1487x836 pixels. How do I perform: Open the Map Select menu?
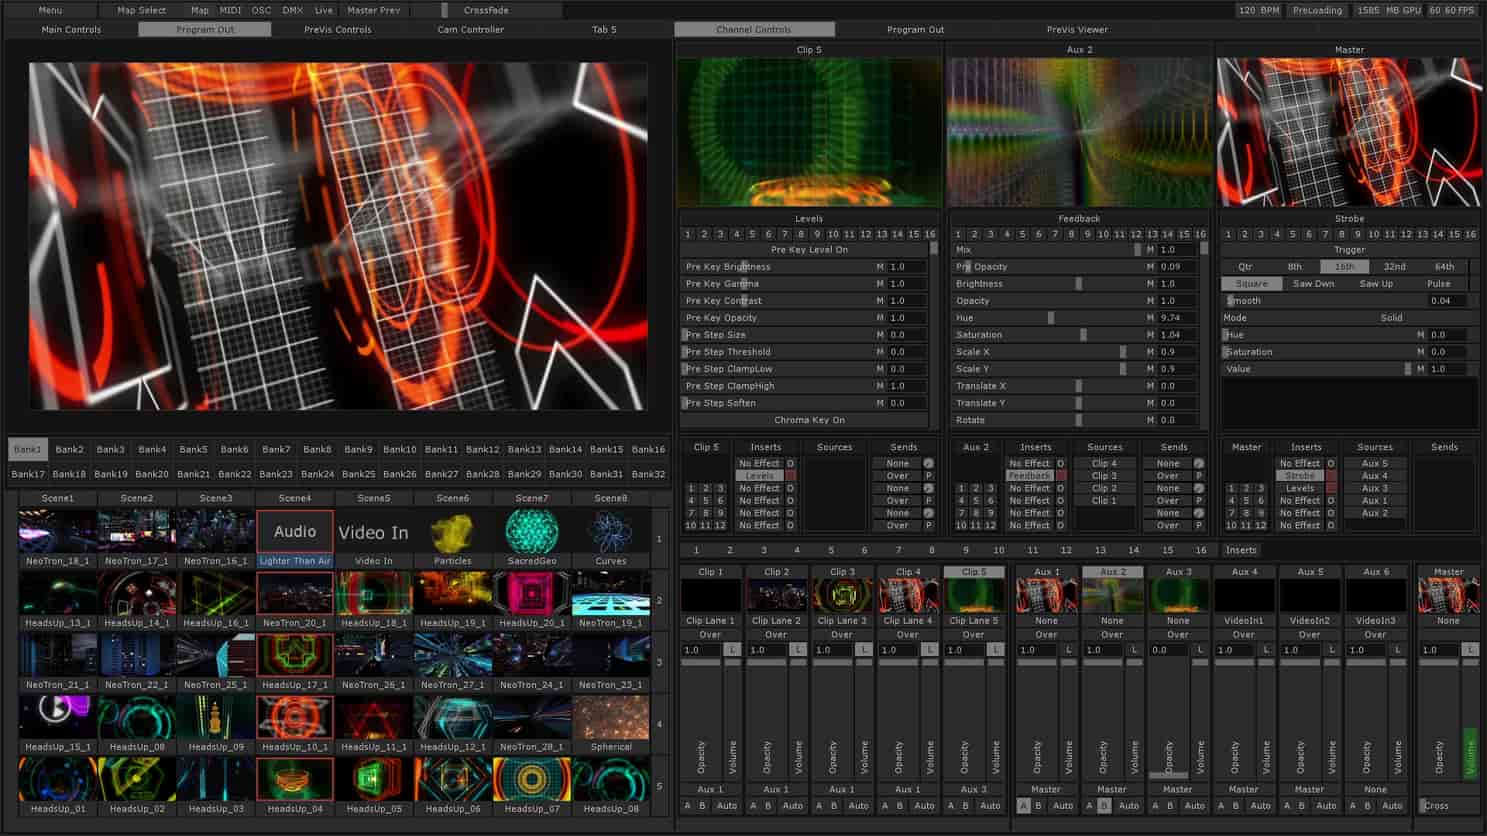pyautogui.click(x=141, y=10)
